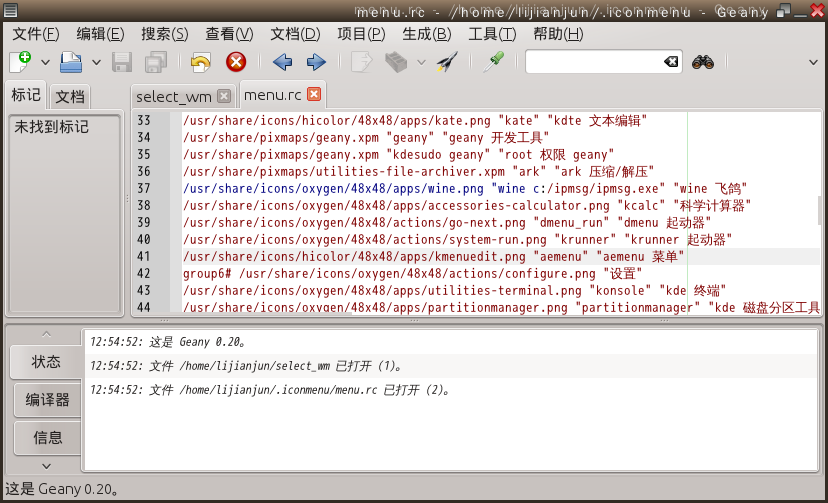Close the select_wm tab
The width and height of the screenshot is (828, 503).
(224, 96)
